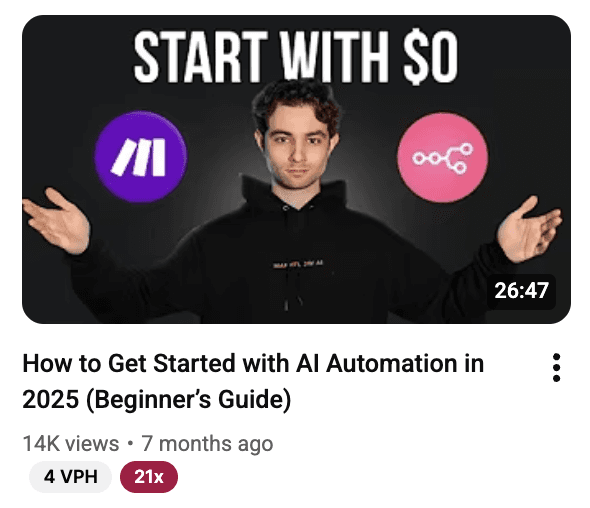Image resolution: width=590 pixels, height=508 pixels.
Task: Click the open hand below the n8n logo
Action: point(529,229)
